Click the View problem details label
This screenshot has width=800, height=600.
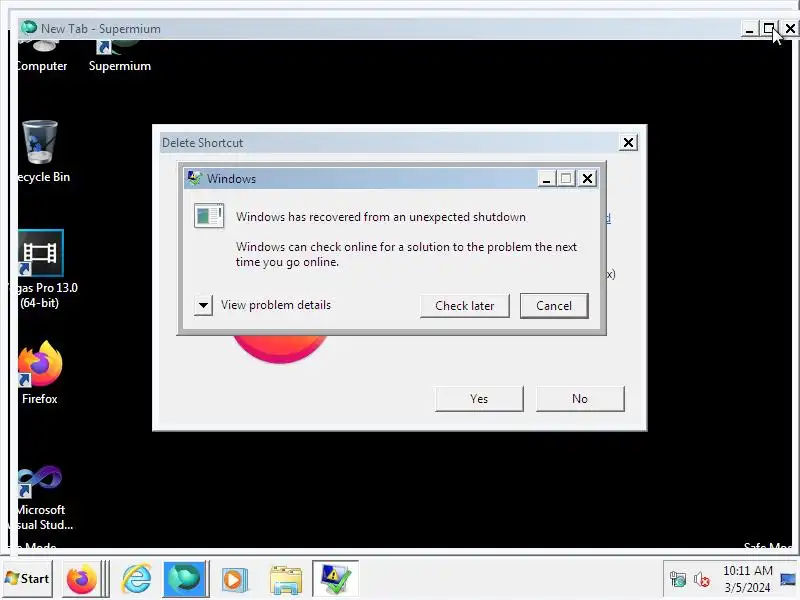pos(276,305)
